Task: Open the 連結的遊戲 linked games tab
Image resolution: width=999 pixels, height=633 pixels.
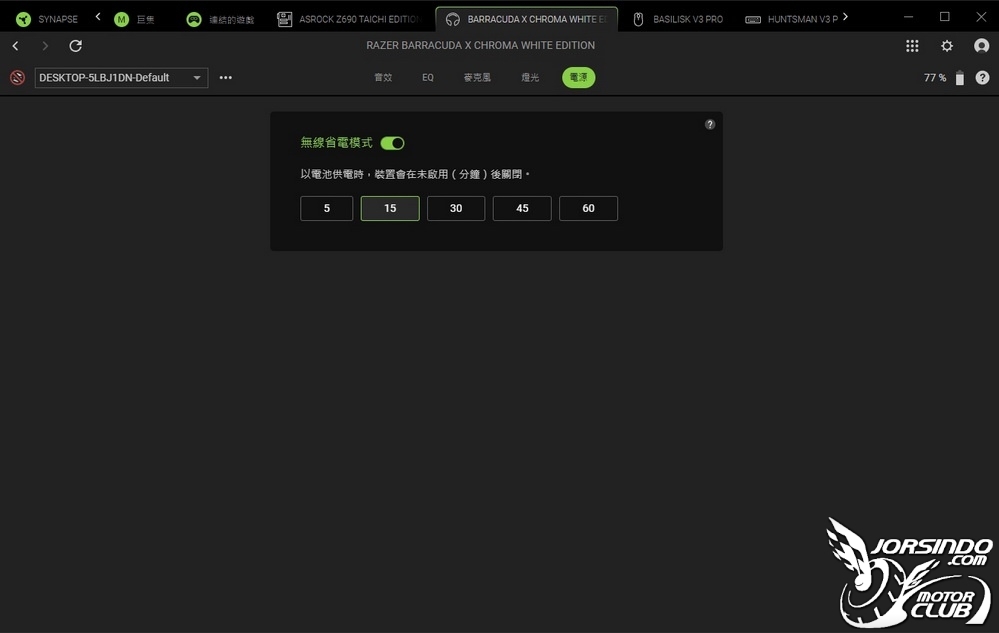Action: tap(220, 19)
